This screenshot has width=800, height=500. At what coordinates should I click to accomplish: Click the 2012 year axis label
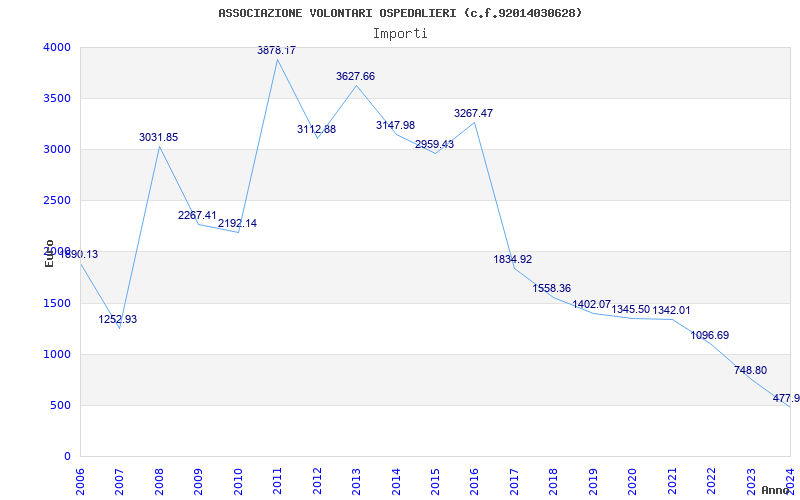pyautogui.click(x=317, y=480)
